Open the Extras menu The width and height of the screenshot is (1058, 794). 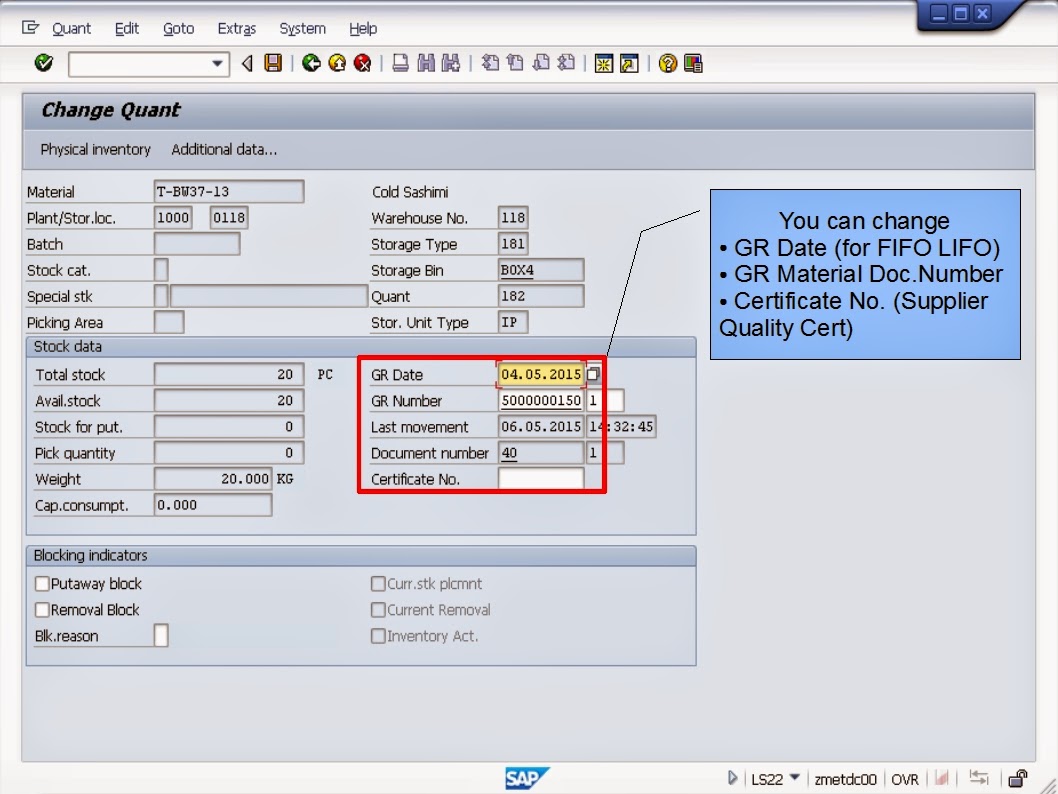click(236, 28)
